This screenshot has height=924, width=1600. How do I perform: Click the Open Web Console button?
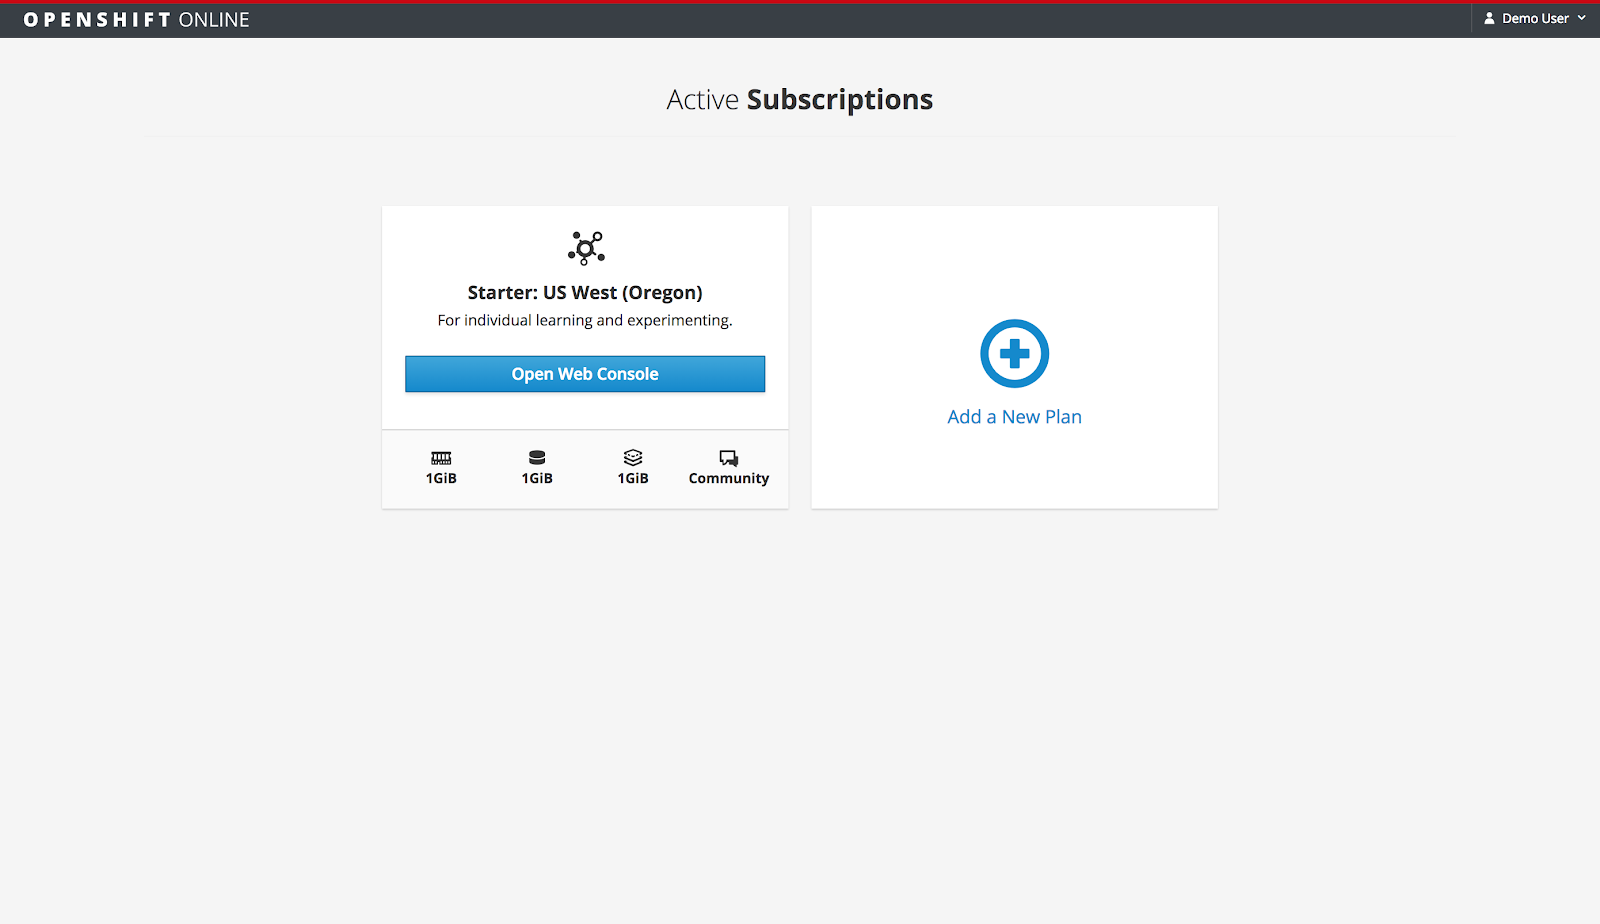(585, 374)
